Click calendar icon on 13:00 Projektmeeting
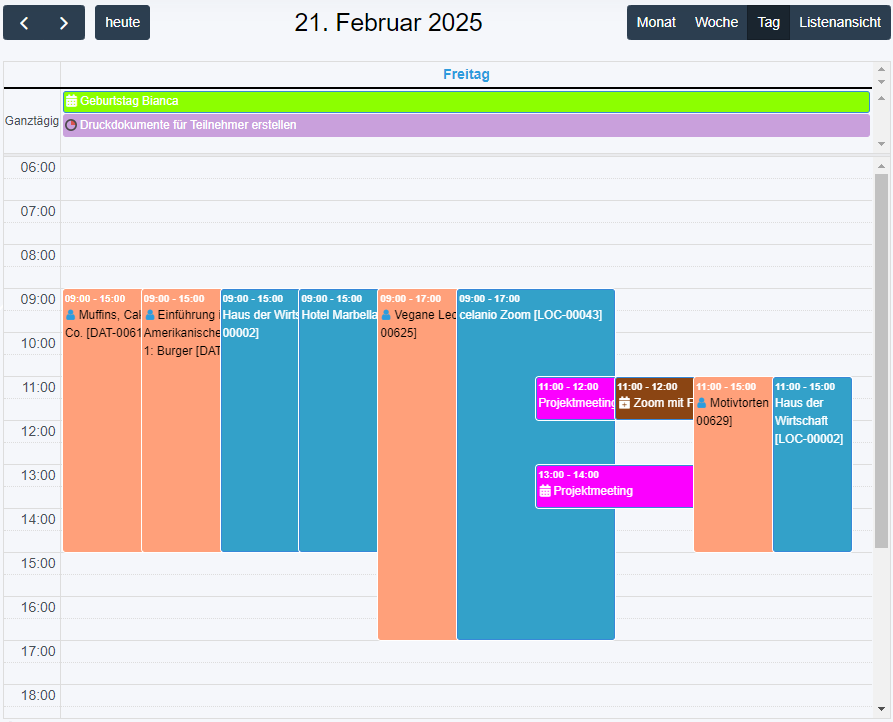Viewport: 893px width, 722px height. click(x=545, y=491)
